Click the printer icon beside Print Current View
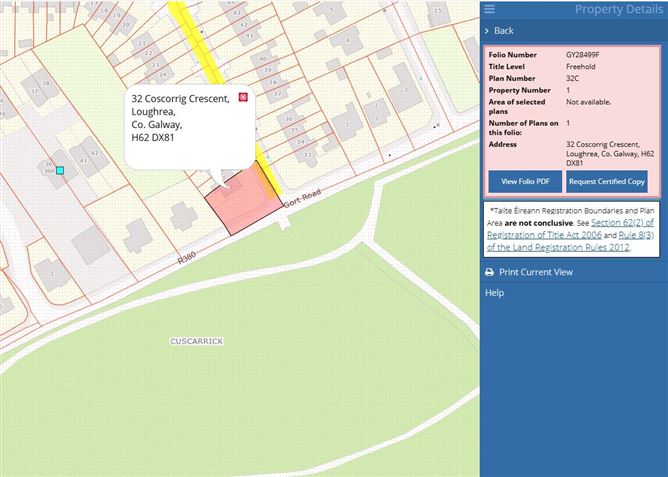Viewport: 668px width, 477px height. 489,272
